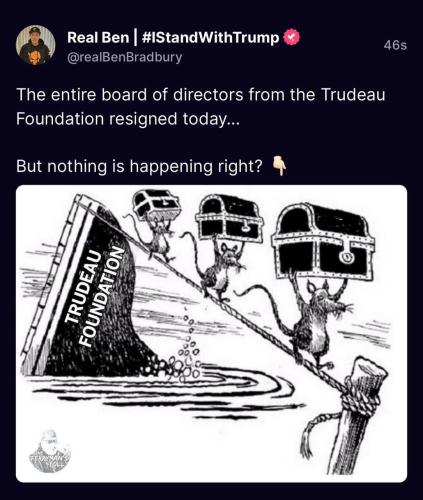Click the 'But nothing is happening right?' line
The image size is (423, 500).
click(x=139, y=166)
